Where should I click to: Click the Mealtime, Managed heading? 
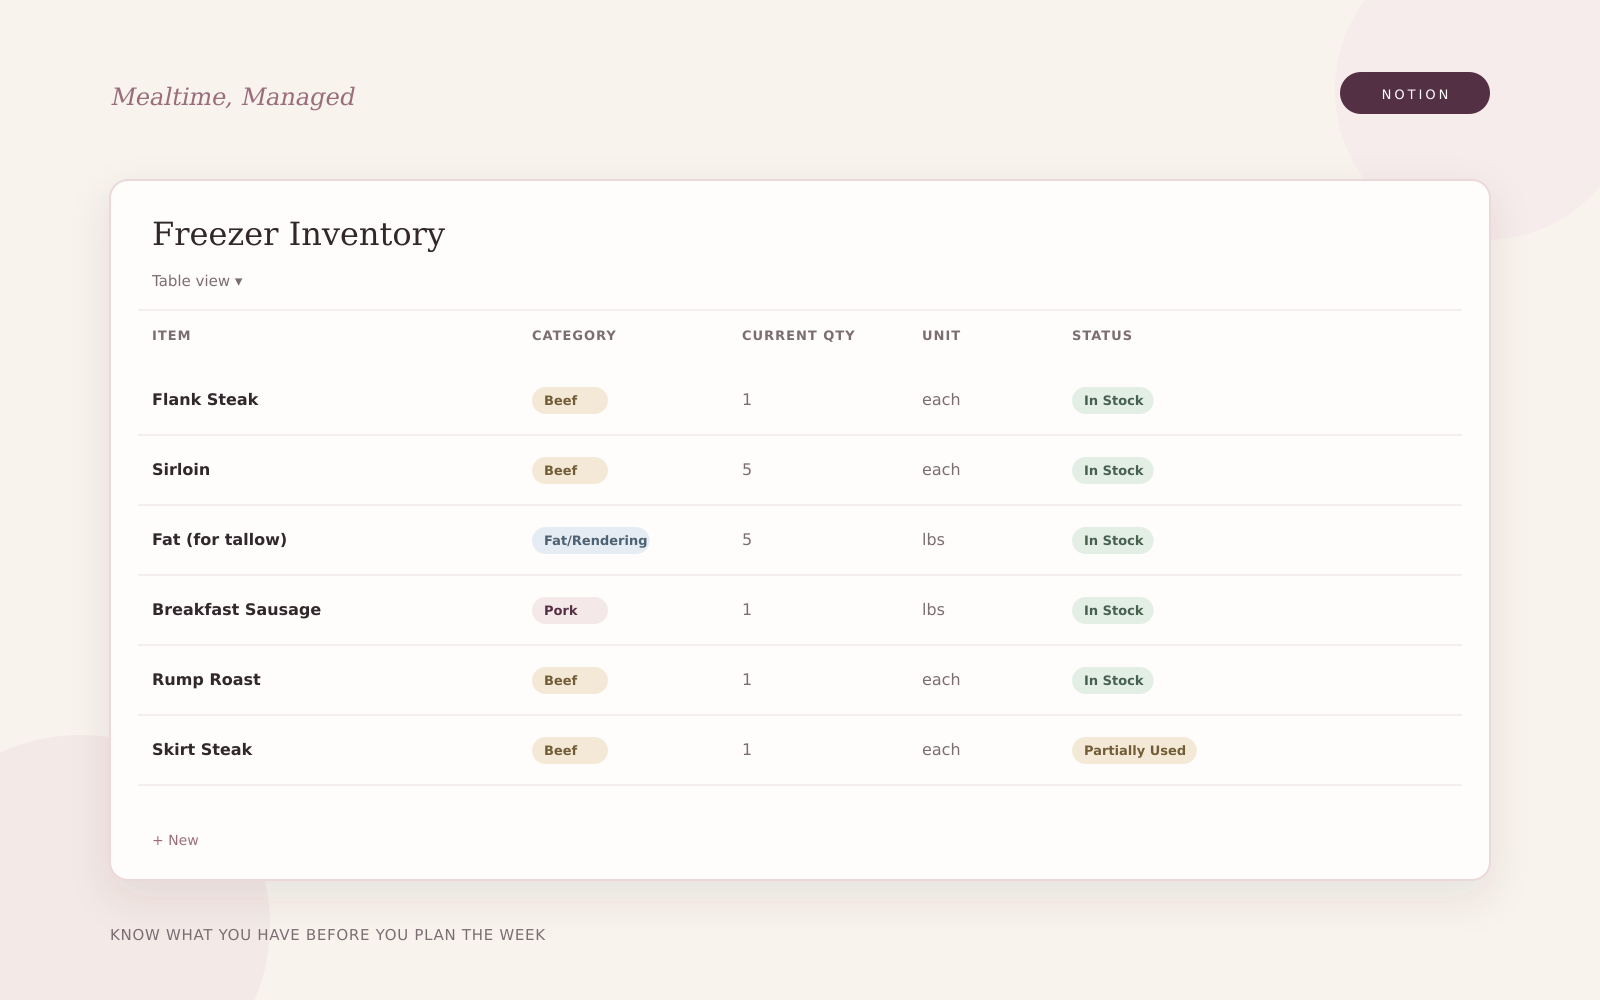coord(233,97)
